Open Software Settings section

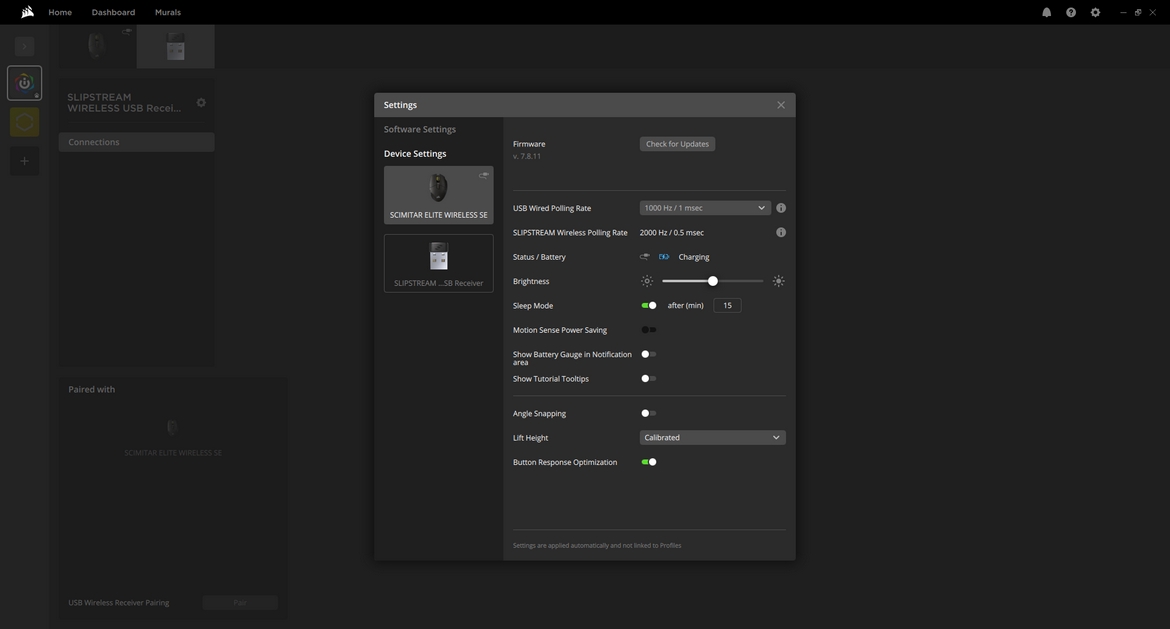419,130
